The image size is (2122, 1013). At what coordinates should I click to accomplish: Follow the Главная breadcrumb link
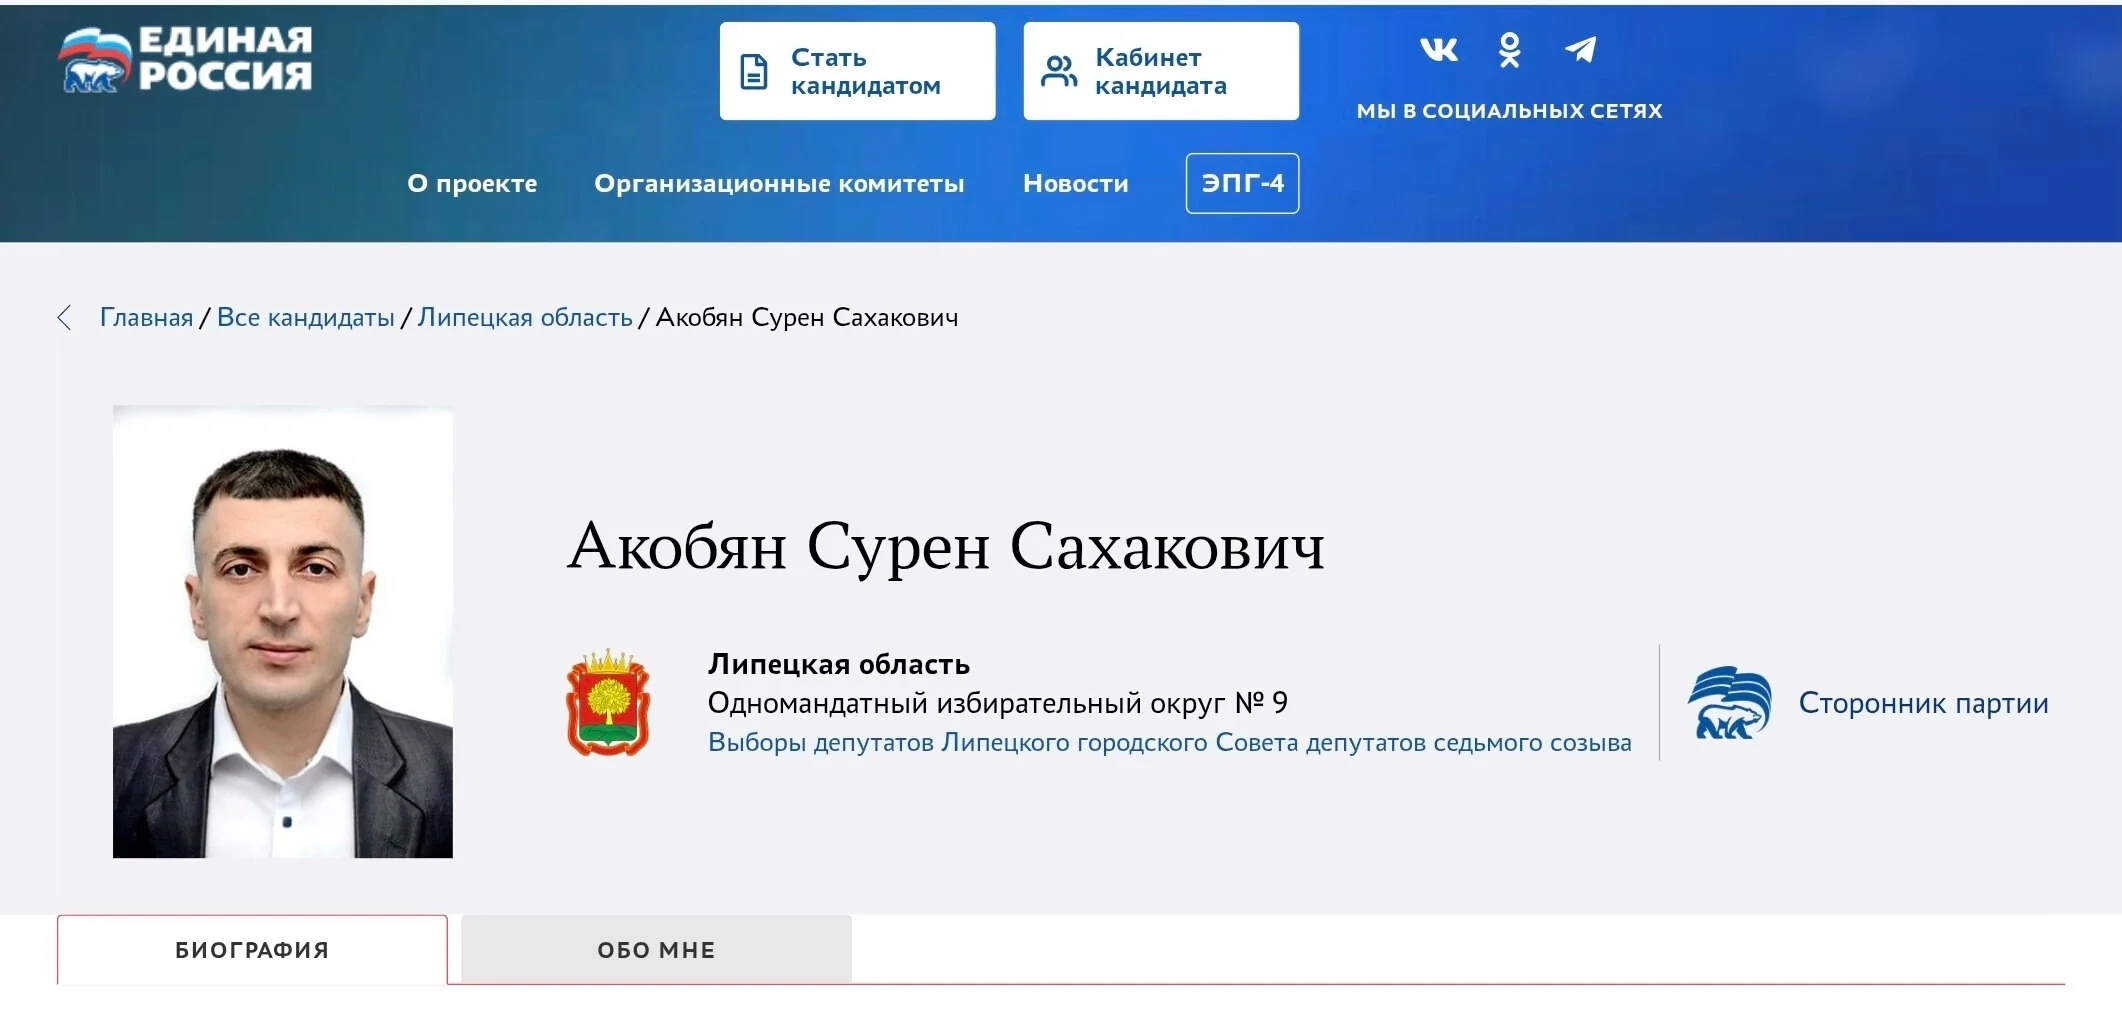point(146,318)
